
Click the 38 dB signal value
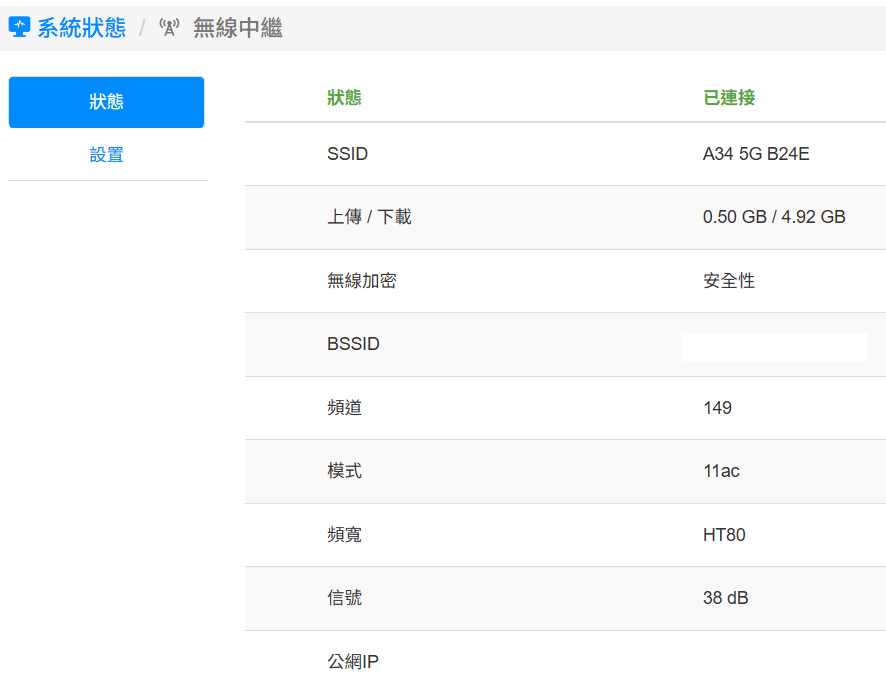click(x=725, y=598)
